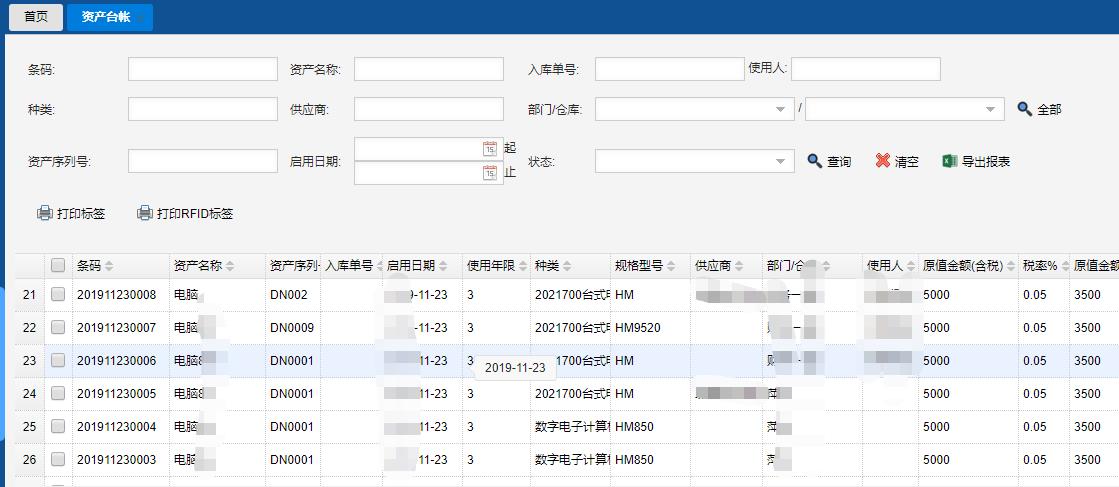Expand the first 部门/仓库 dropdown
Image resolution: width=1119 pixels, height=487 pixels.
[x=780, y=109]
